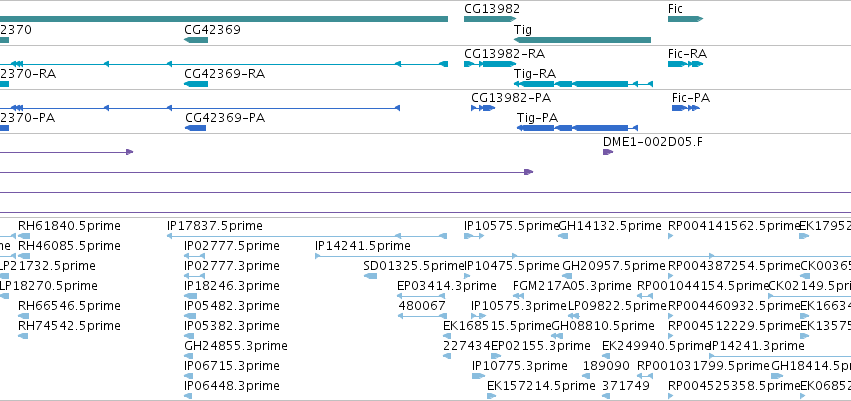Select EST label GH08810.5prime
Screen dimensions: 851x401
click(x=603, y=326)
